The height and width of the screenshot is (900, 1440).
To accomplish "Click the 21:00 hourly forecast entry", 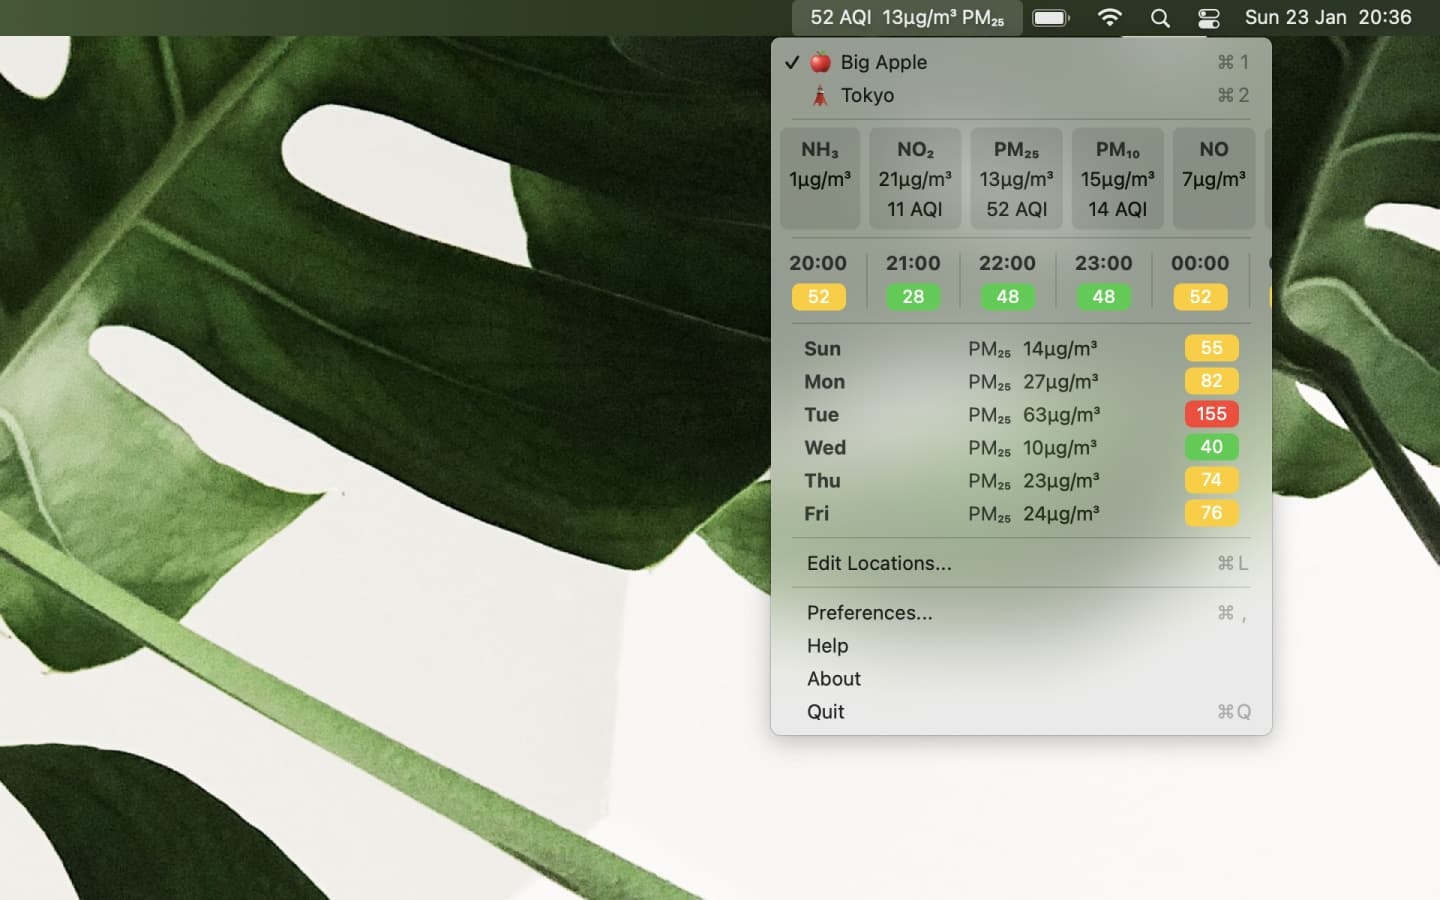I will pos(913,279).
